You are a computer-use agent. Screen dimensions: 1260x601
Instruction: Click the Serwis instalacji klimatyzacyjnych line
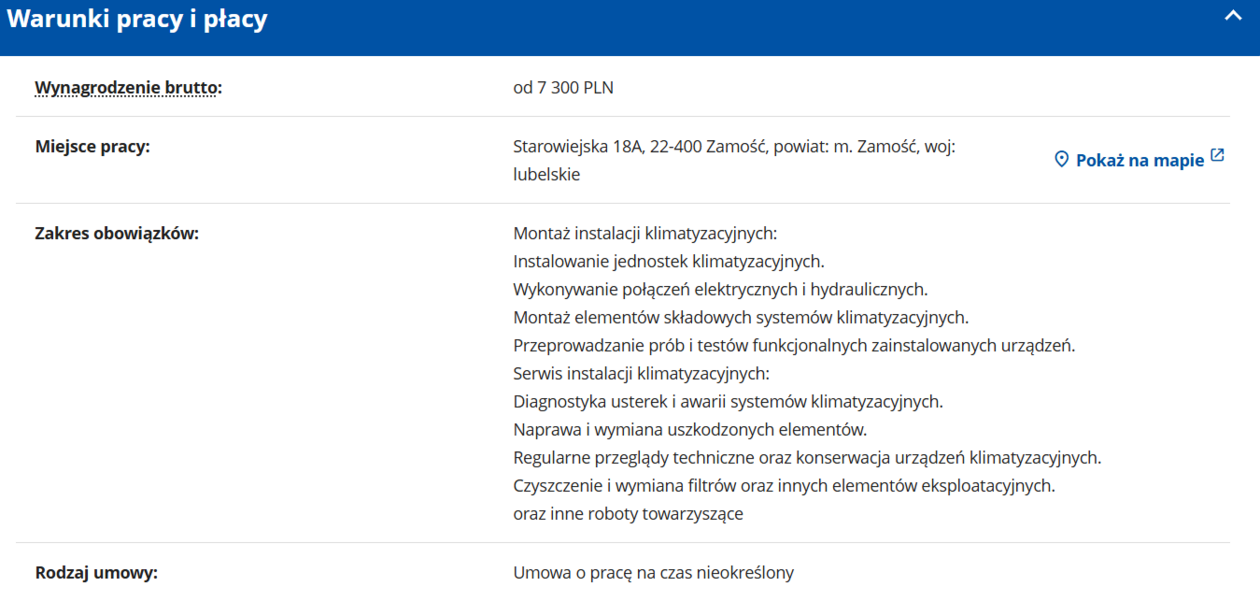pyautogui.click(x=641, y=374)
